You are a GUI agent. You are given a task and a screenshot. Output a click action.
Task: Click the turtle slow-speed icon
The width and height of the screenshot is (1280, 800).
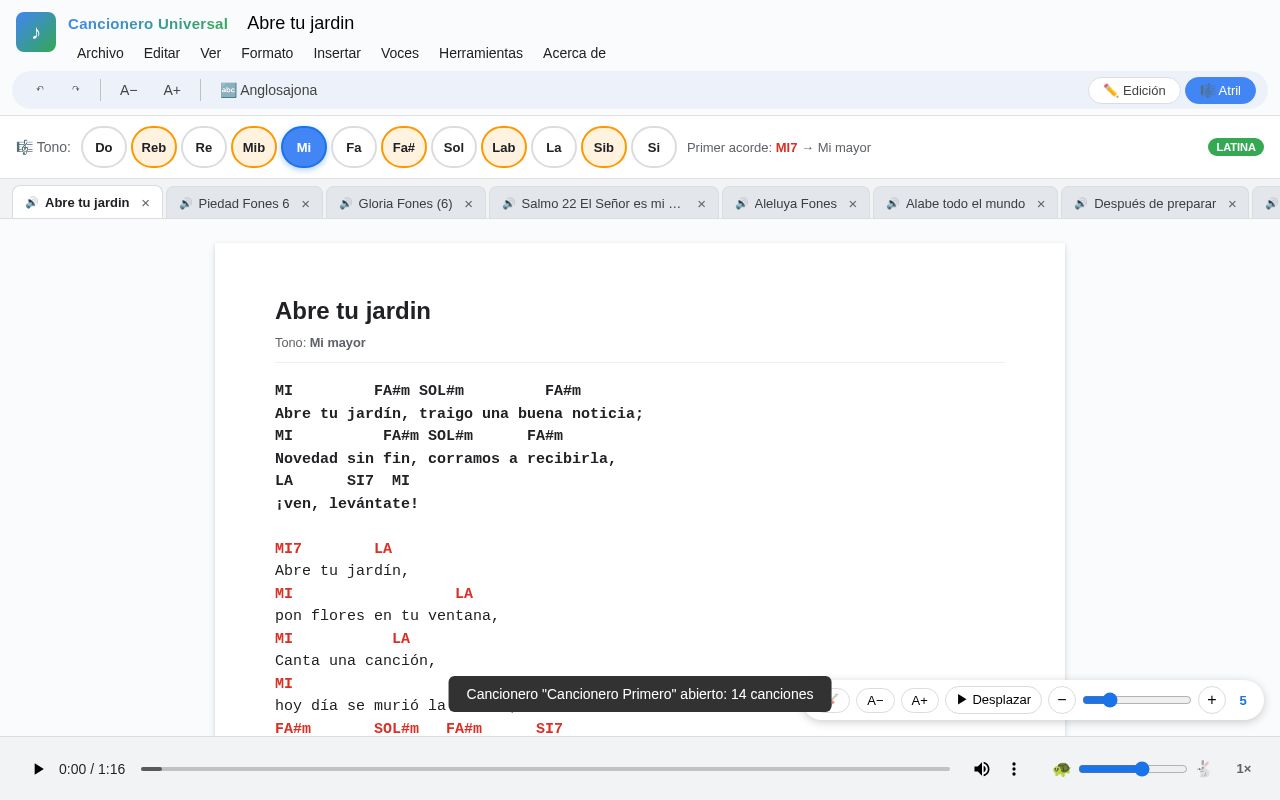(1061, 769)
